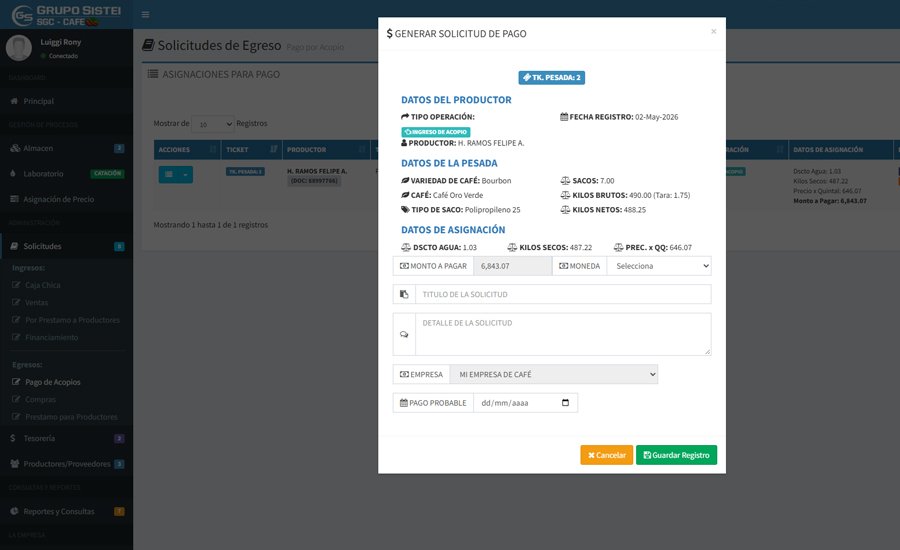Click the Monto a Pagar field
Screen dimensions: 900x550
click(513, 266)
